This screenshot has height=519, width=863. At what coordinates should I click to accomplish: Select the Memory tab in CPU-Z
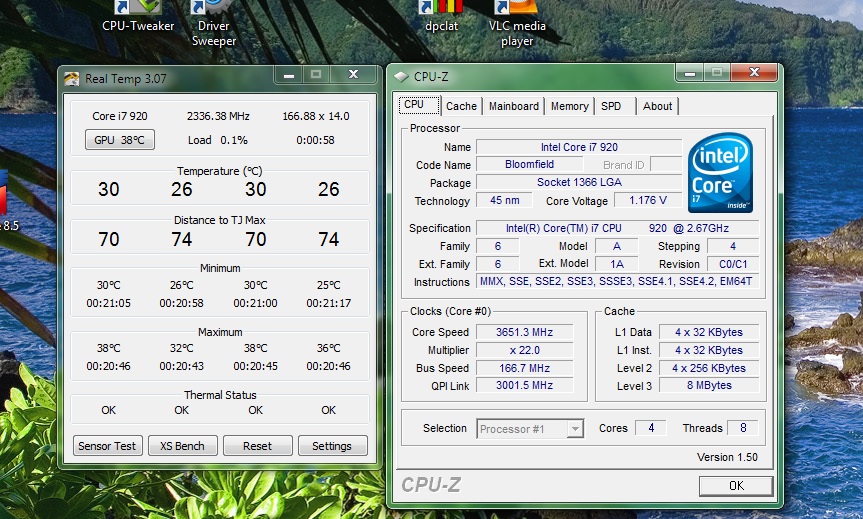570,106
